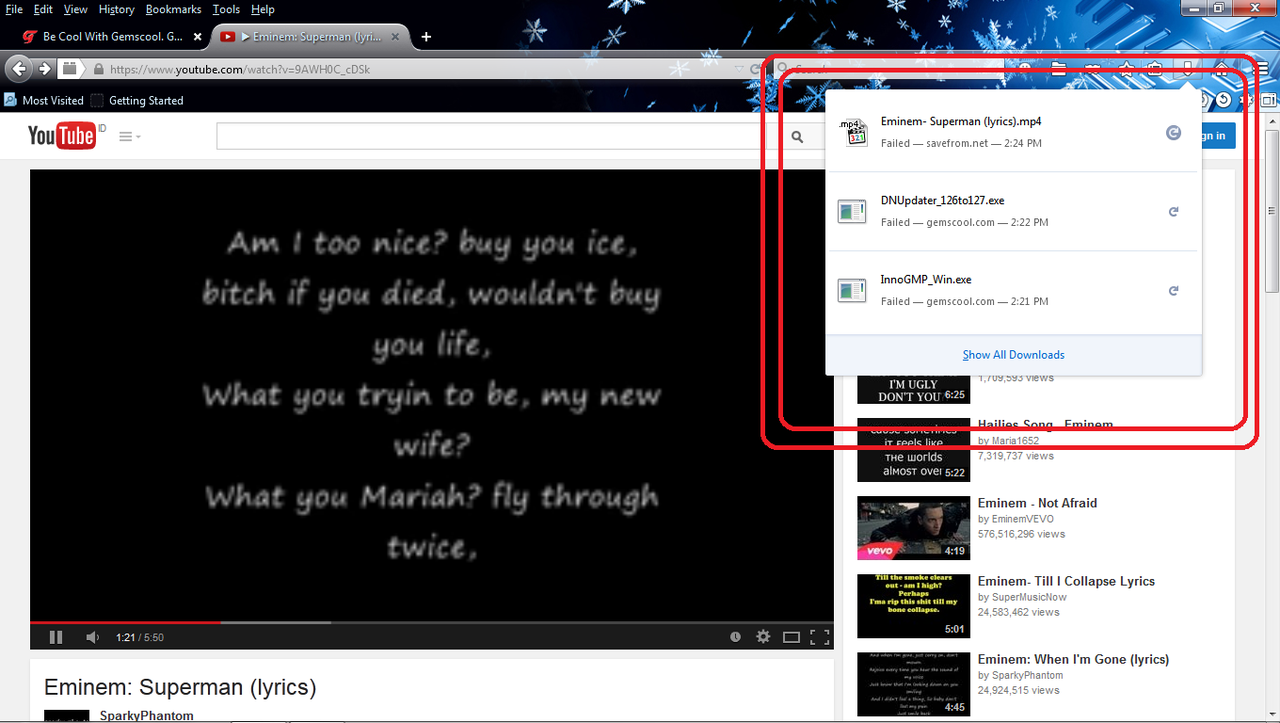Retry the DNUpdater_126to127.exe download
The image size is (1280, 723).
click(1174, 212)
